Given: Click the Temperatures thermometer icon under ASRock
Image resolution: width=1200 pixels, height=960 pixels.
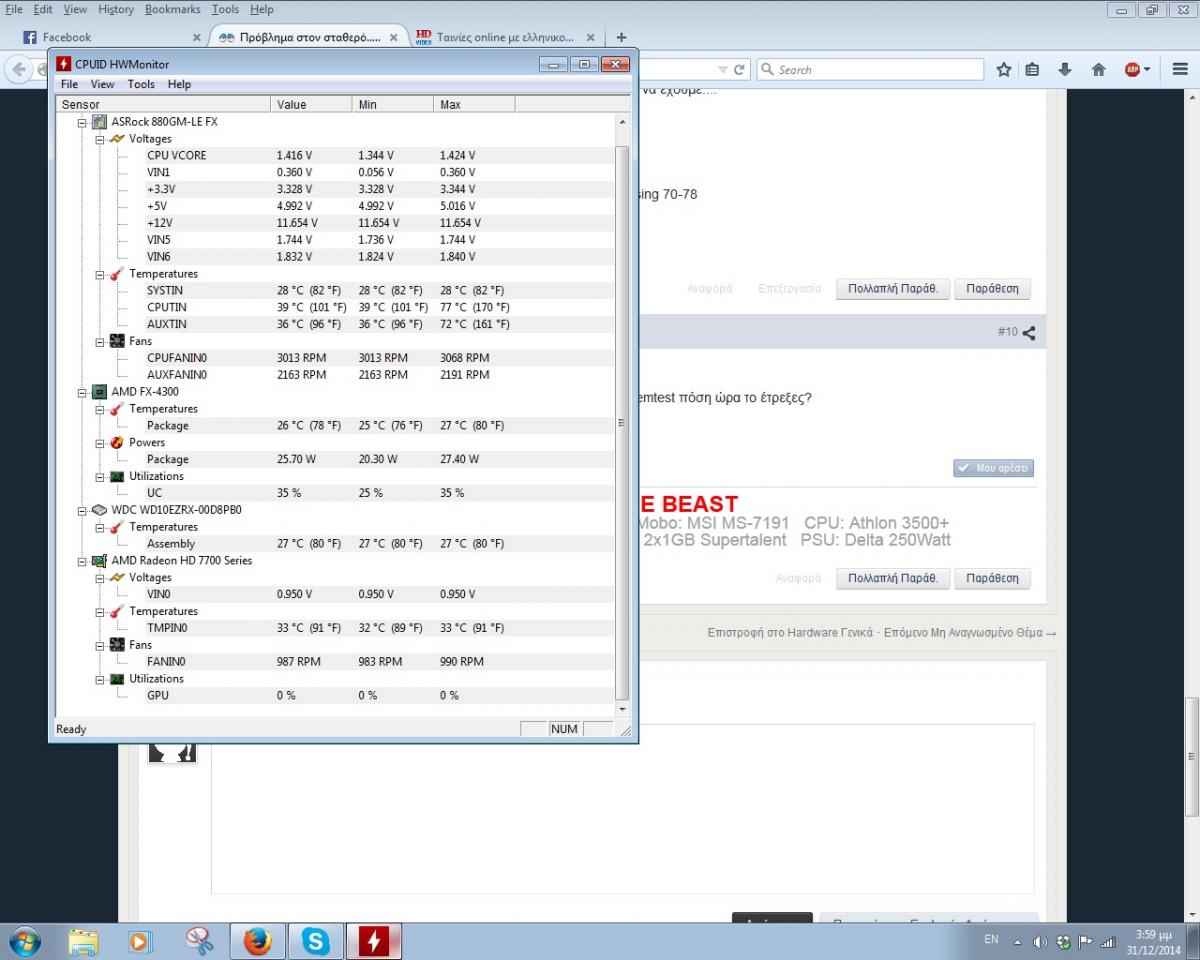Looking at the screenshot, I should [x=117, y=274].
